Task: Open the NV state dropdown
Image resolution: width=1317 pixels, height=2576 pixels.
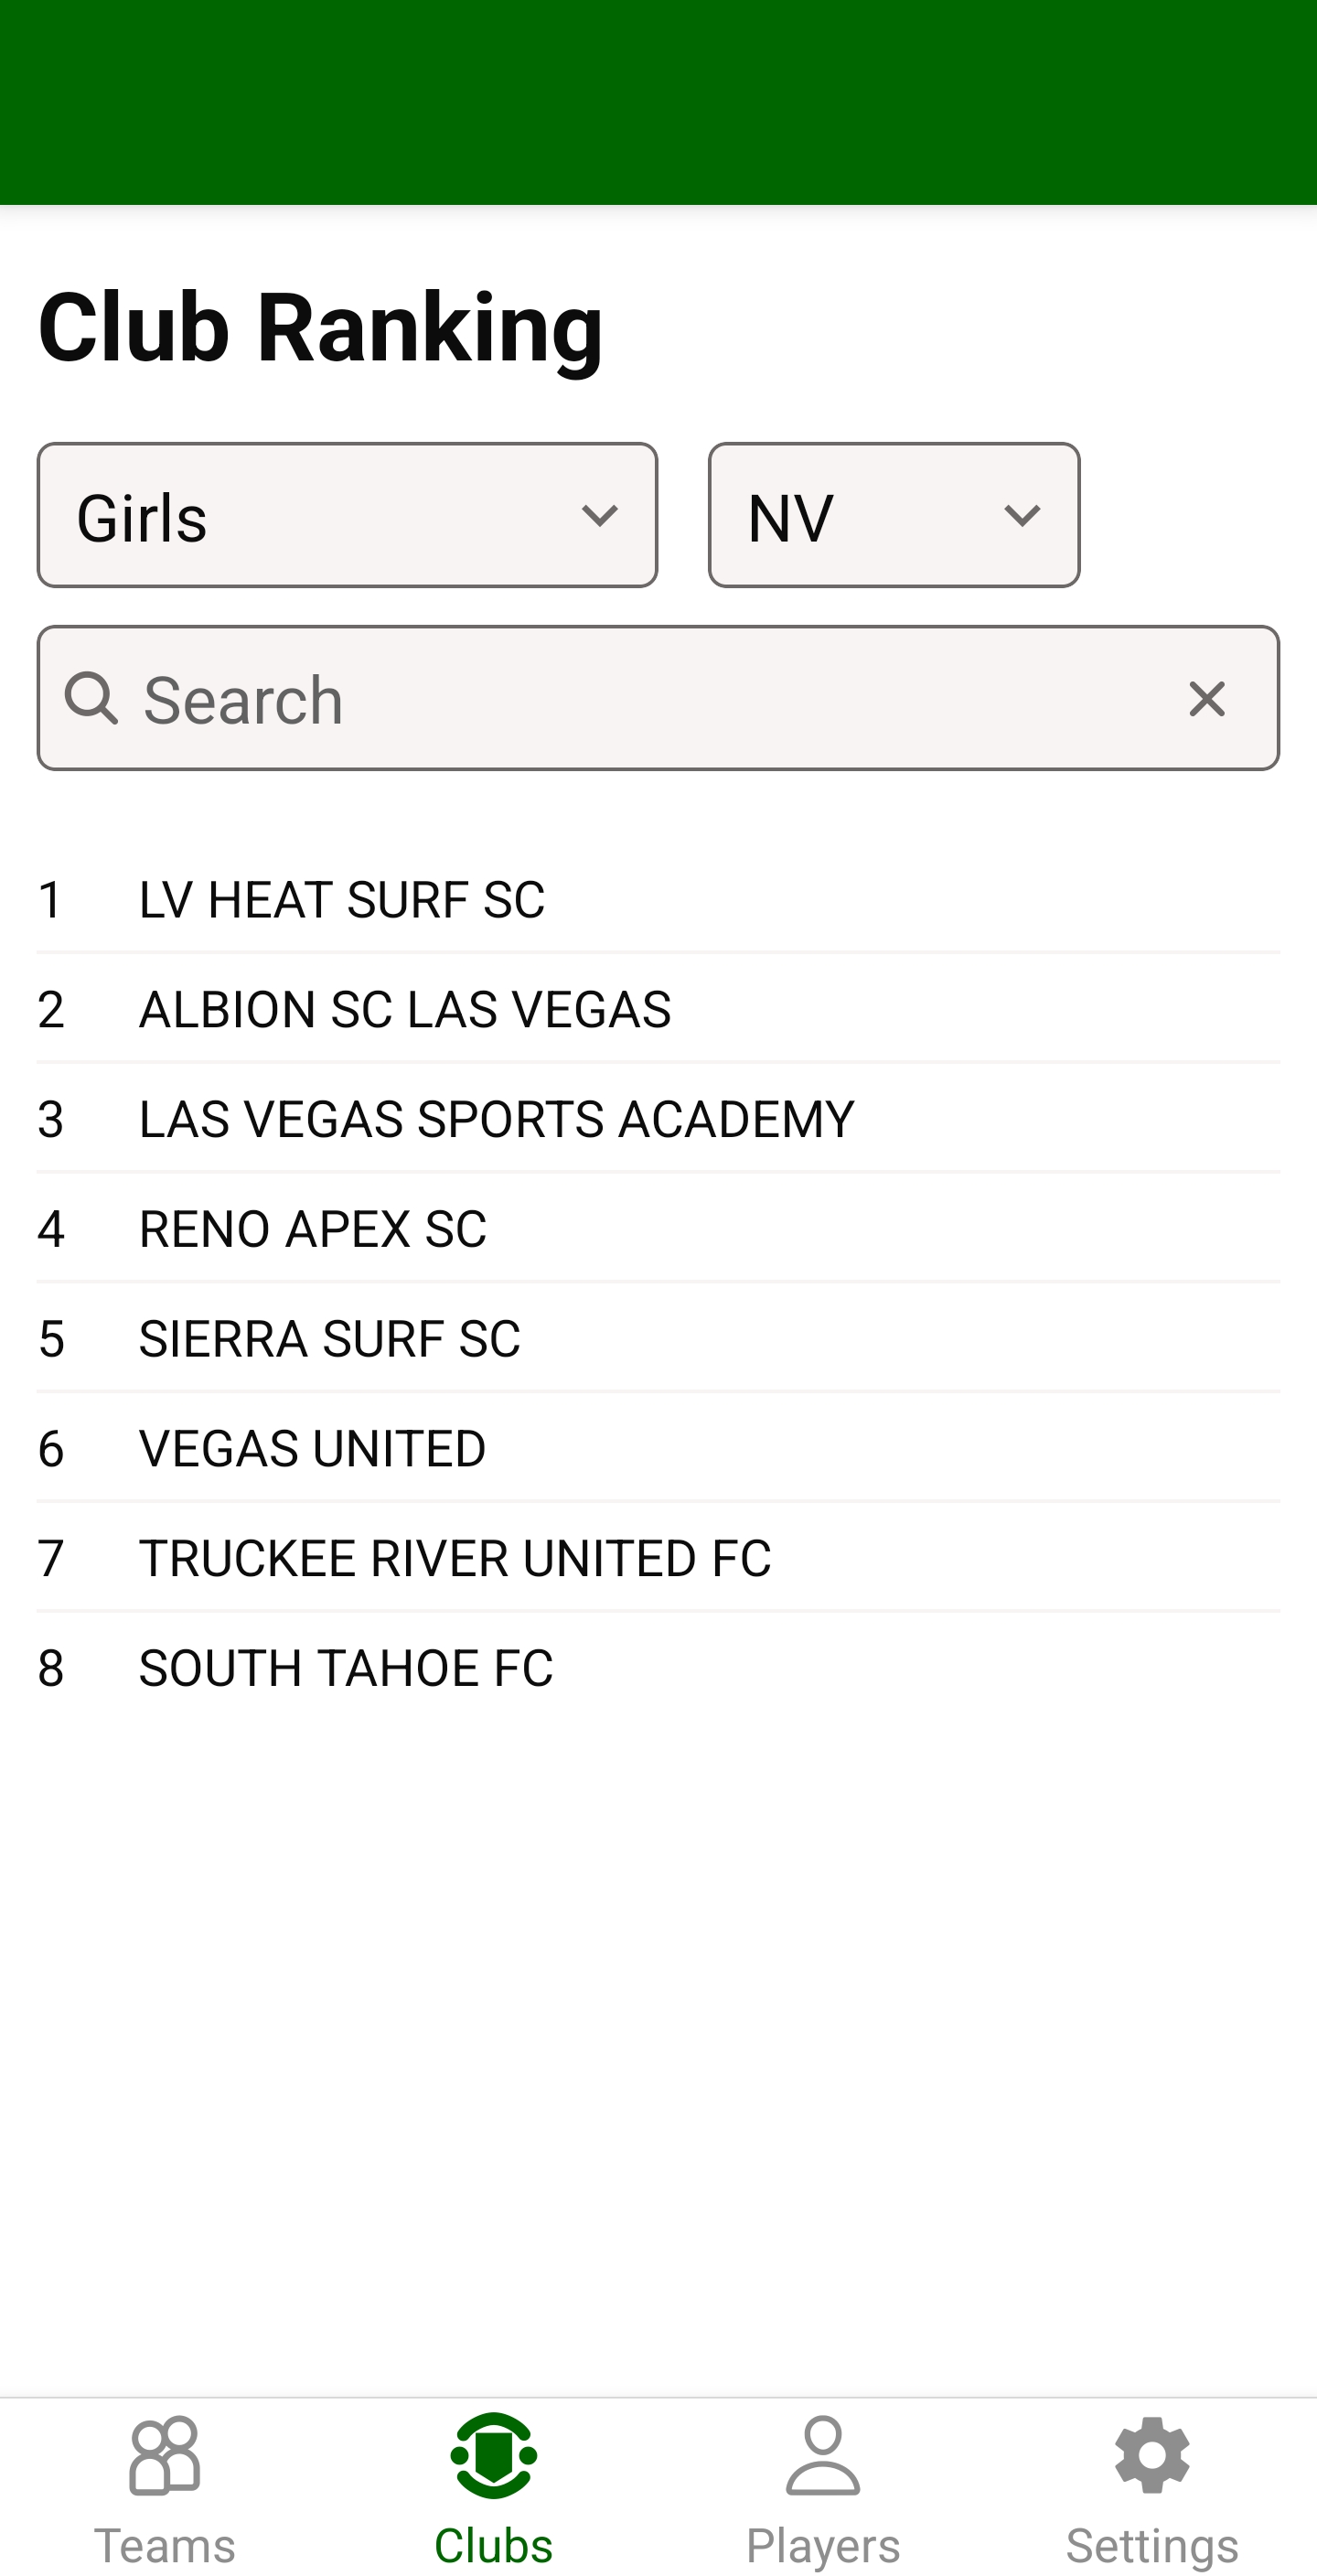Action: (893, 515)
